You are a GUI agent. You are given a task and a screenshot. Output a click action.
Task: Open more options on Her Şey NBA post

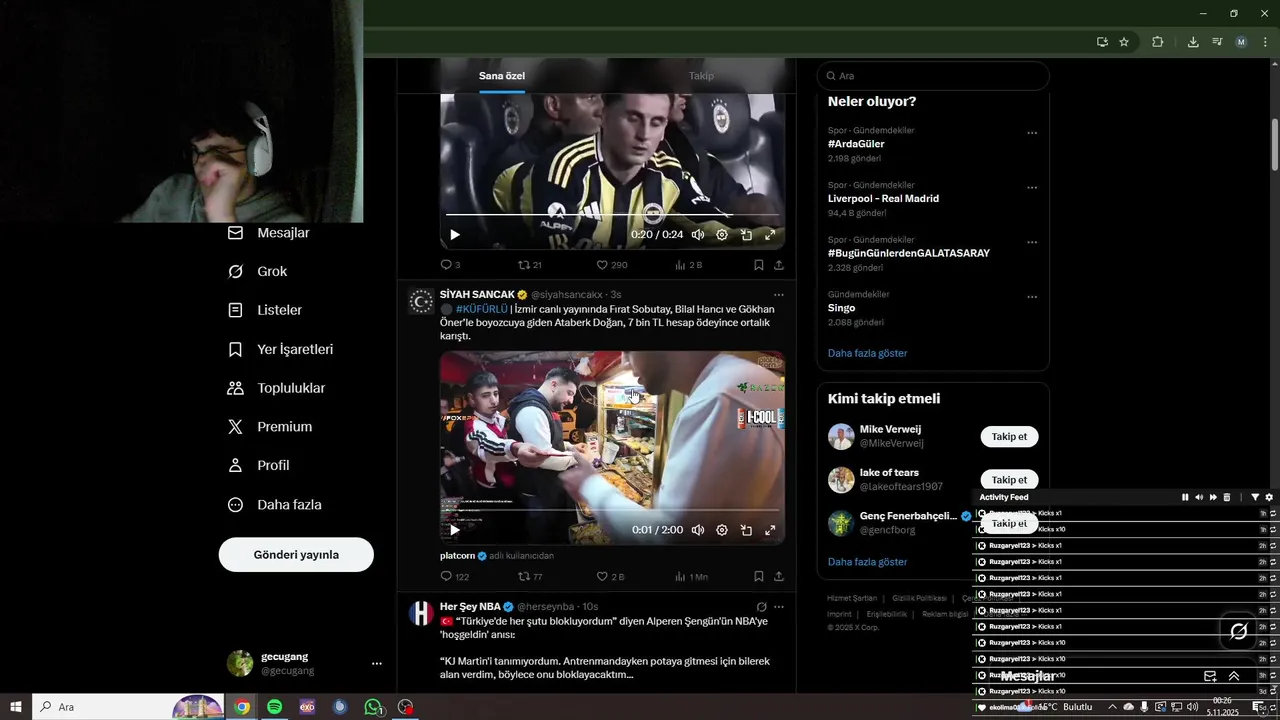779,607
